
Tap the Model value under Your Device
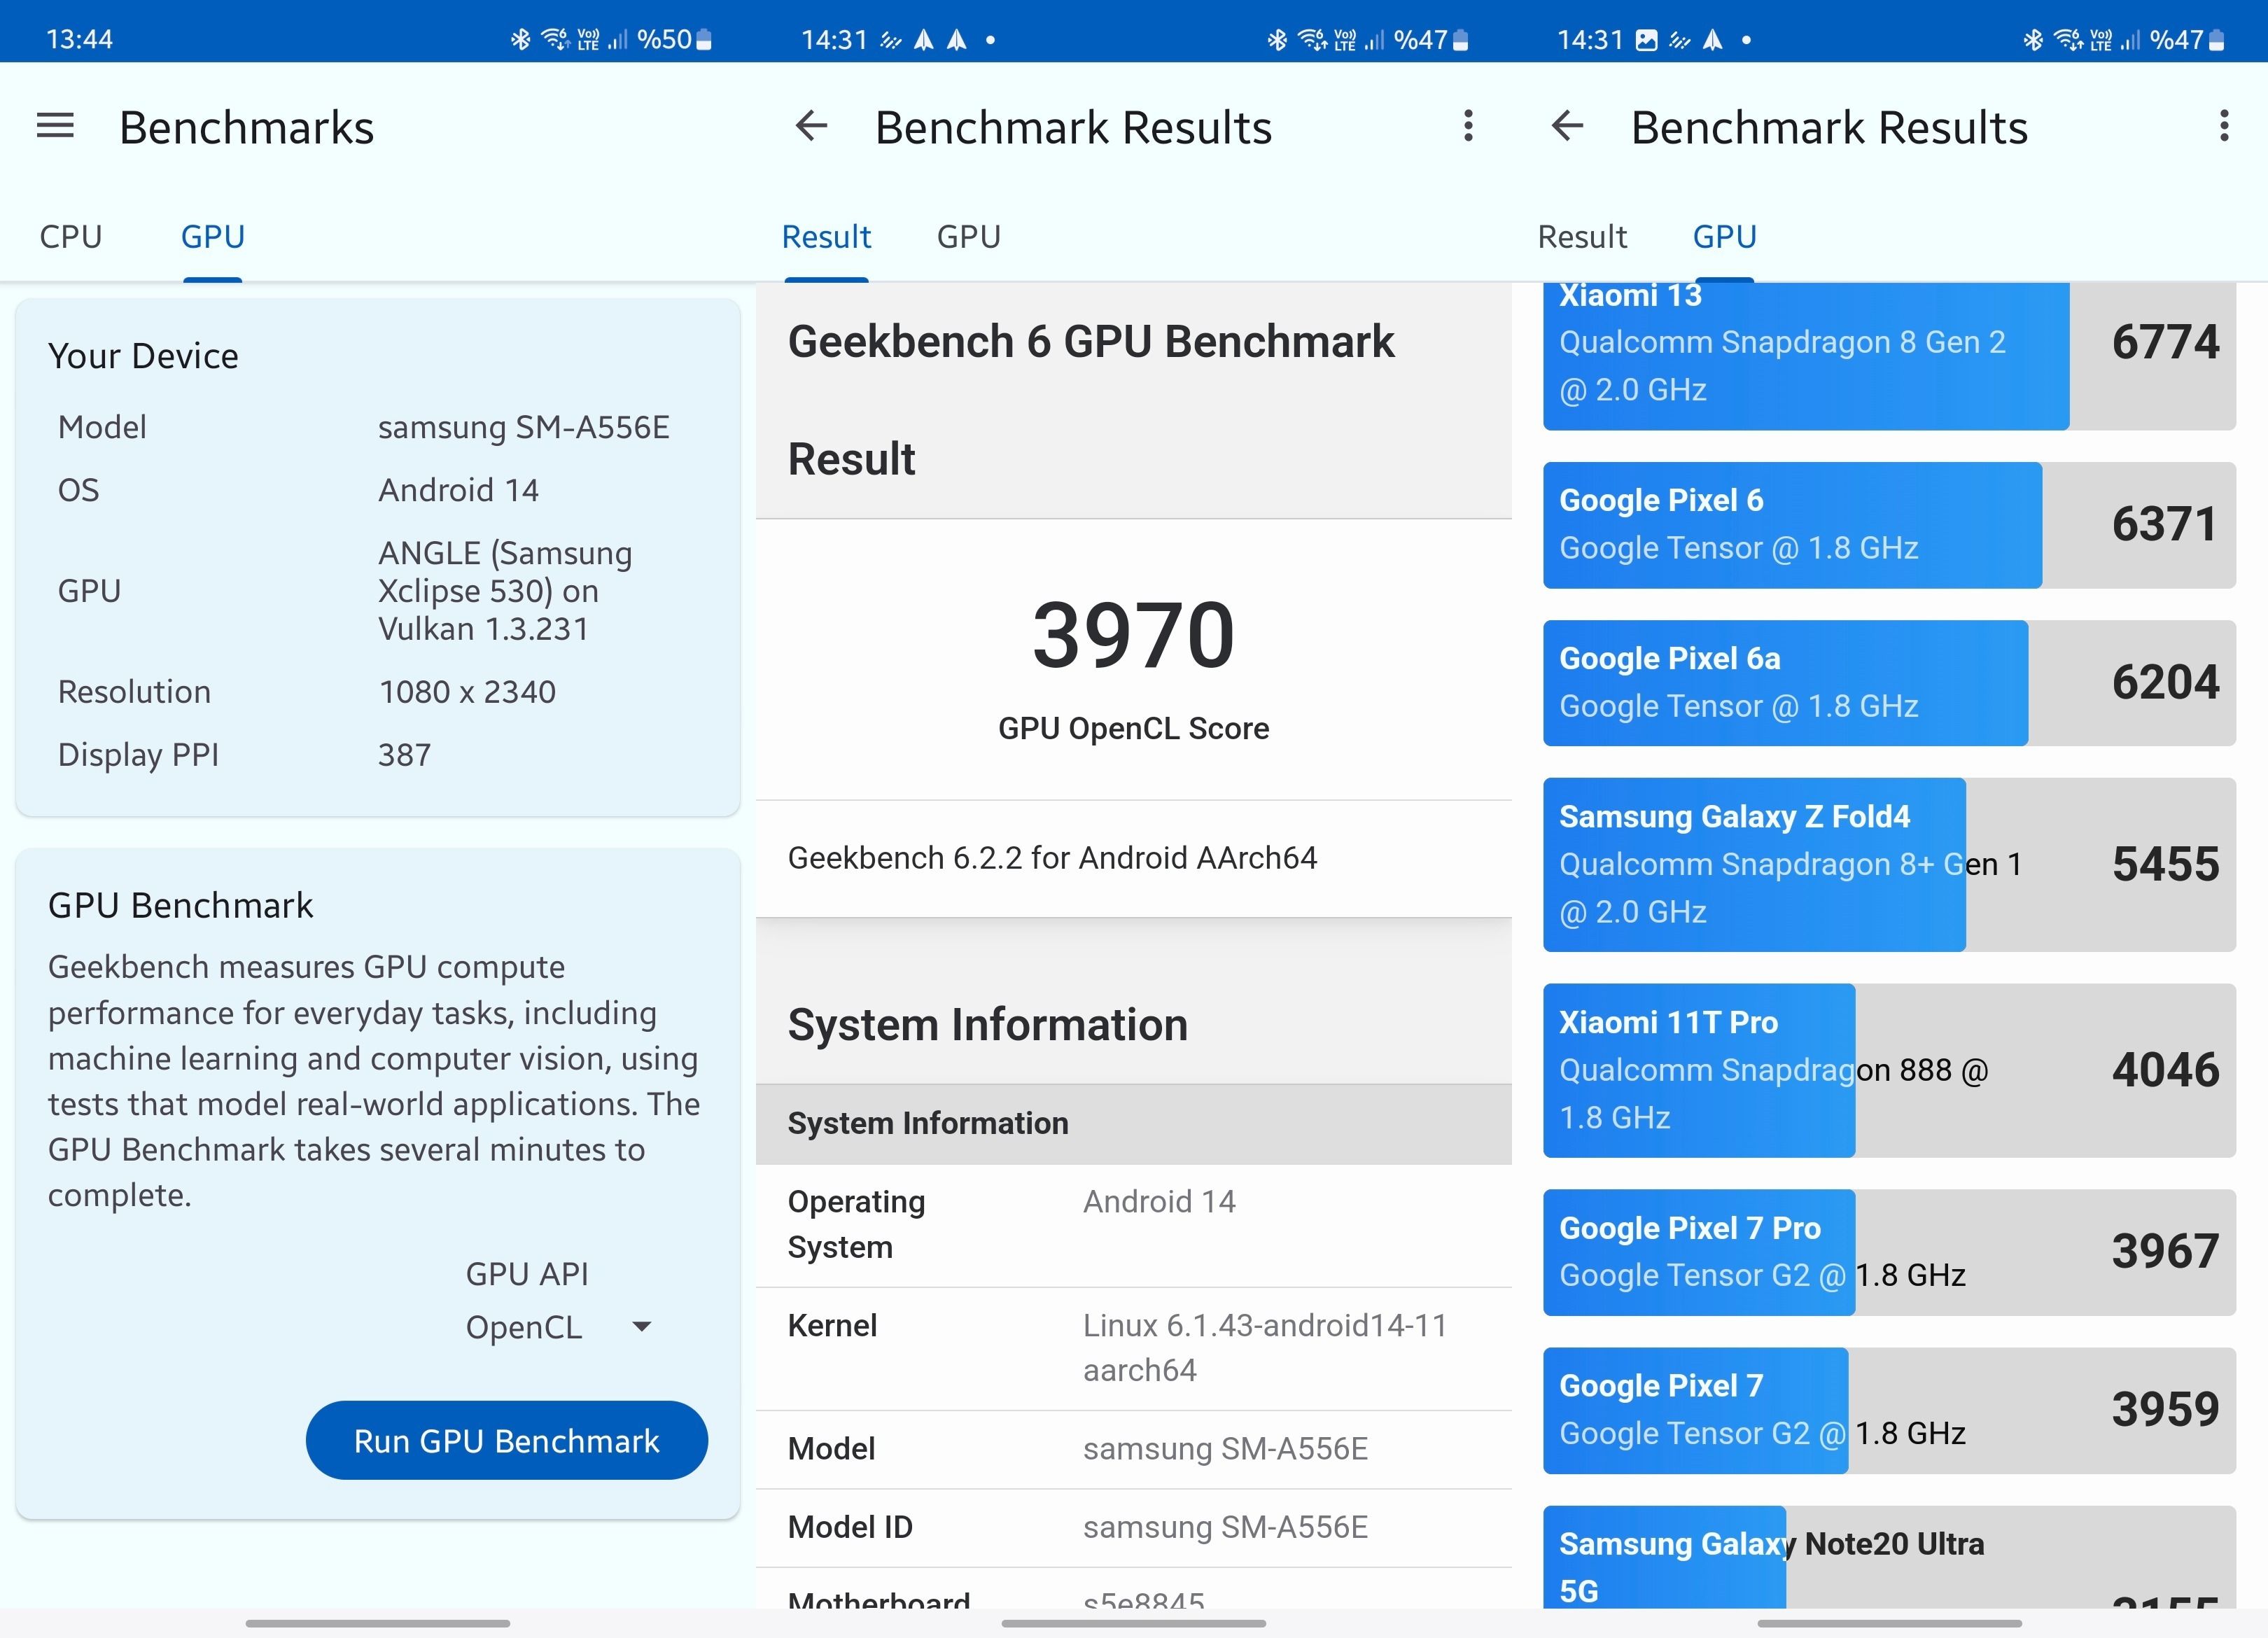[523, 427]
